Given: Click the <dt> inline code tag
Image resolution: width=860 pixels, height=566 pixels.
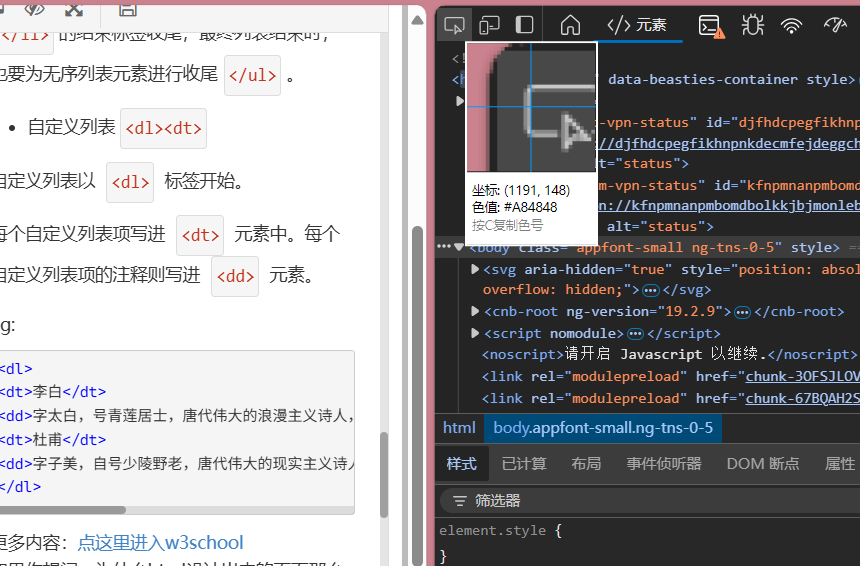Looking at the screenshot, I should coord(200,235).
